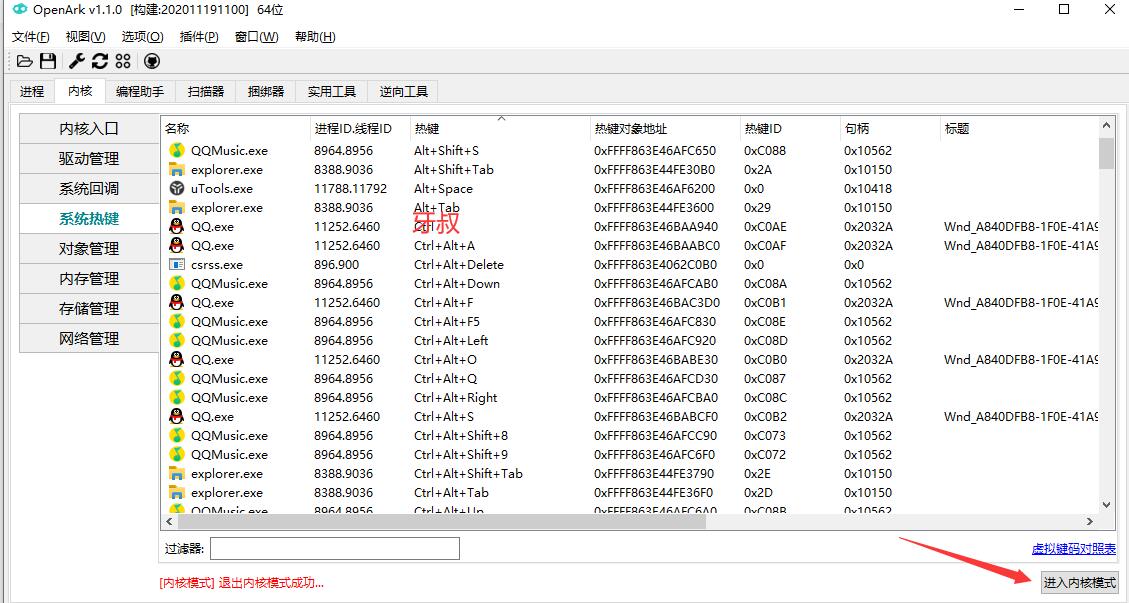
Task: Switch to the 进程 tab
Action: point(32,91)
